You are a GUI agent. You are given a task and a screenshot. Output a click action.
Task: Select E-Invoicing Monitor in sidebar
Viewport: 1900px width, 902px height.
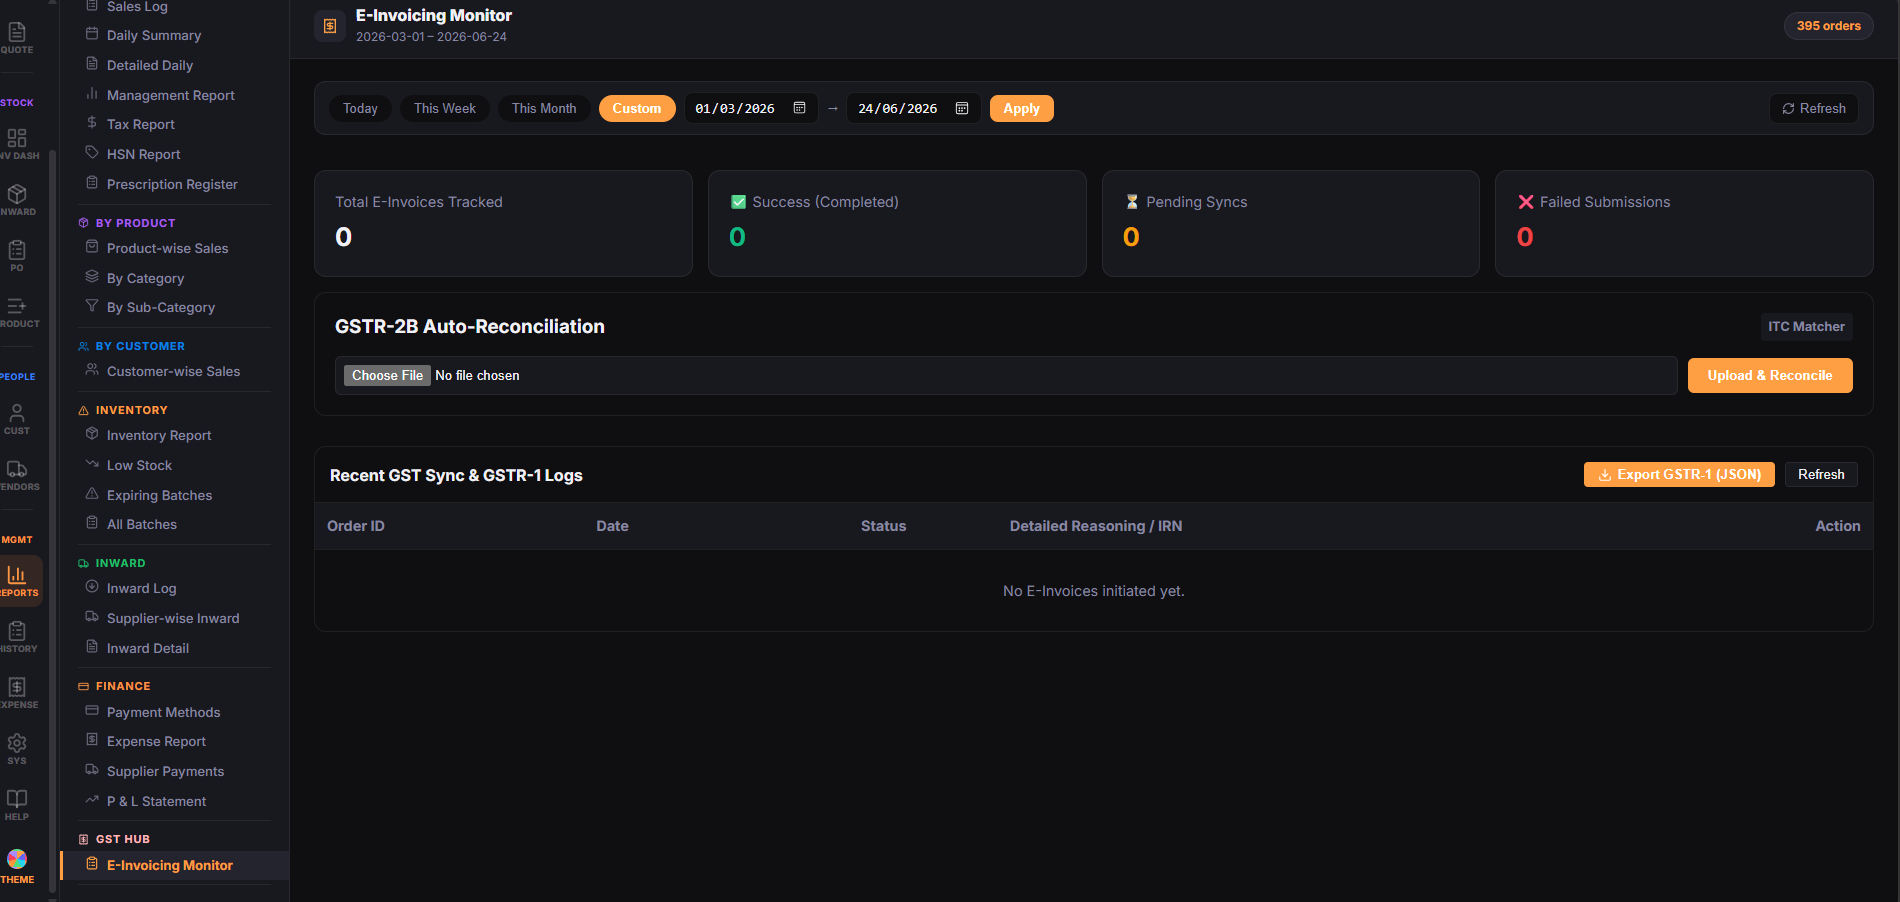tap(175, 865)
